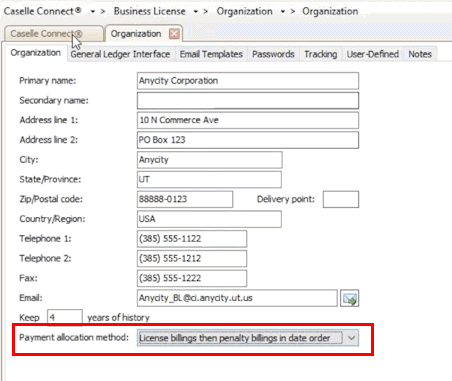Click the first Organization breadcrumb item

244,11
